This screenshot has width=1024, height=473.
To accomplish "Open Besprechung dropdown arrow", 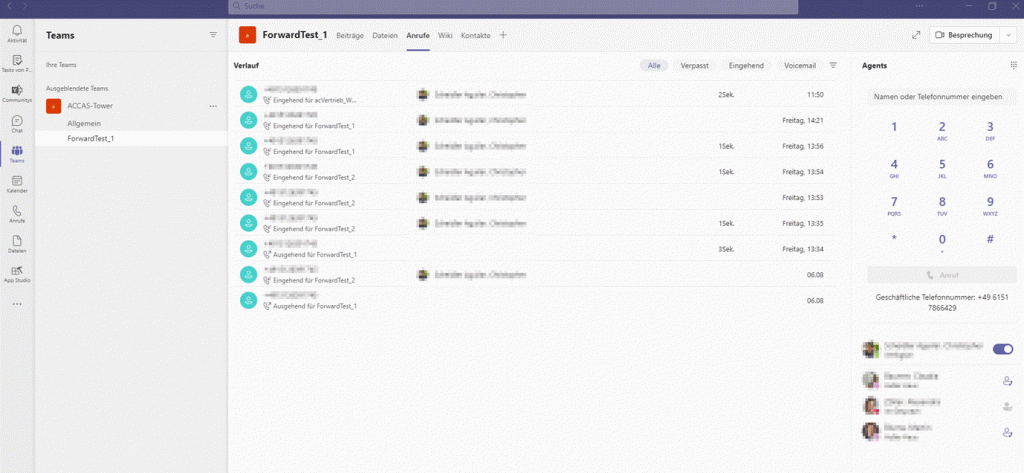I will [1008, 35].
